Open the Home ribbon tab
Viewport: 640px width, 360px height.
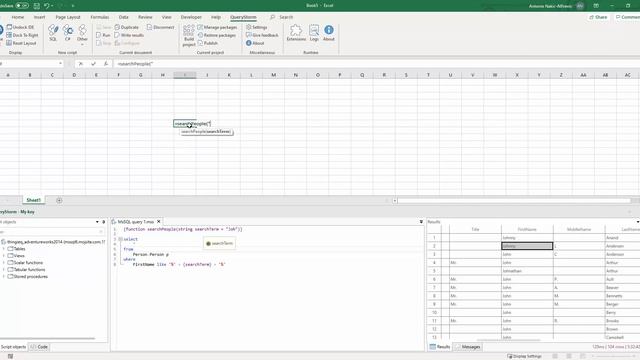pos(18,17)
